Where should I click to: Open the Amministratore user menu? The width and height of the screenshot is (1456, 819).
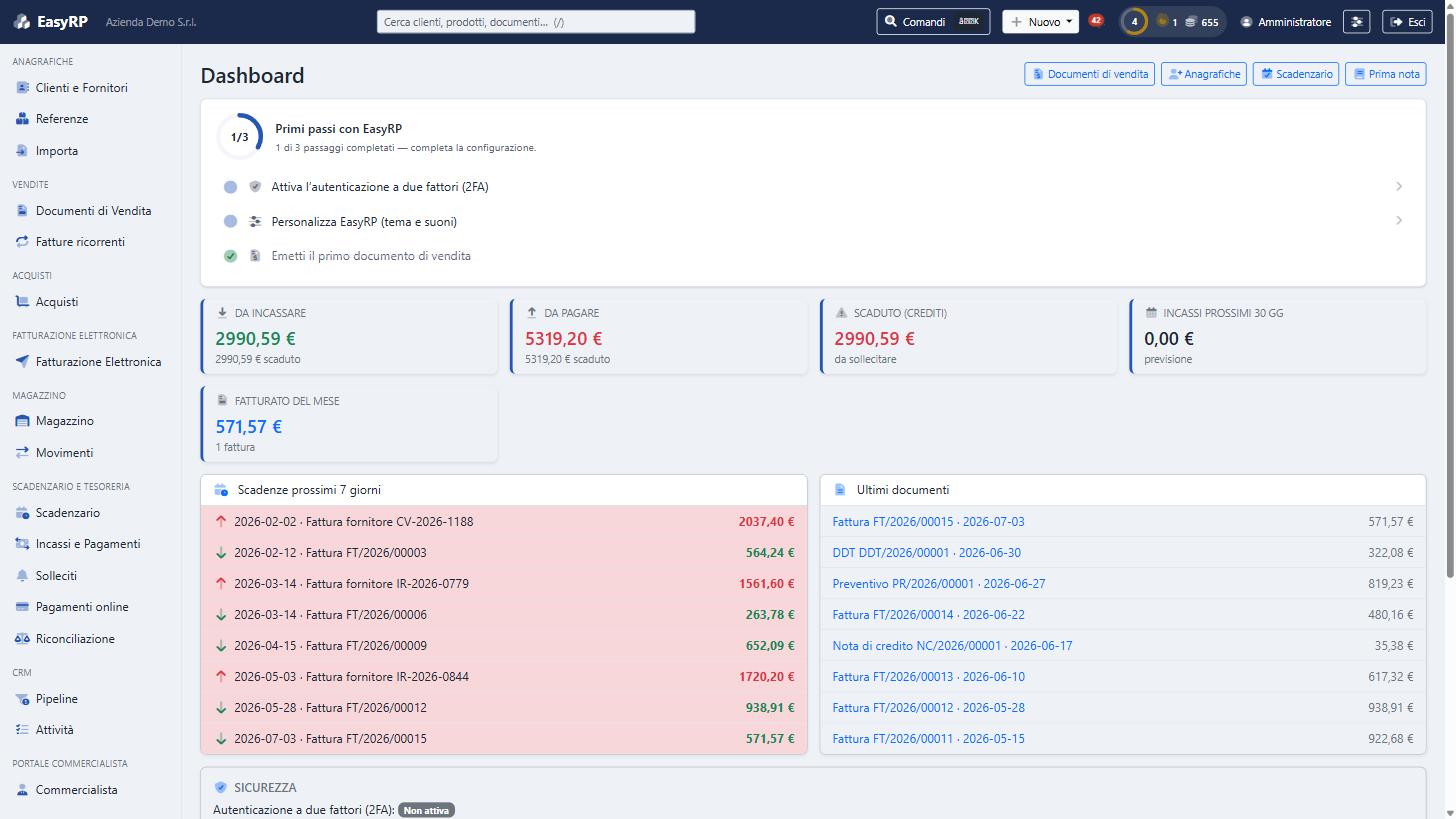[1286, 22]
